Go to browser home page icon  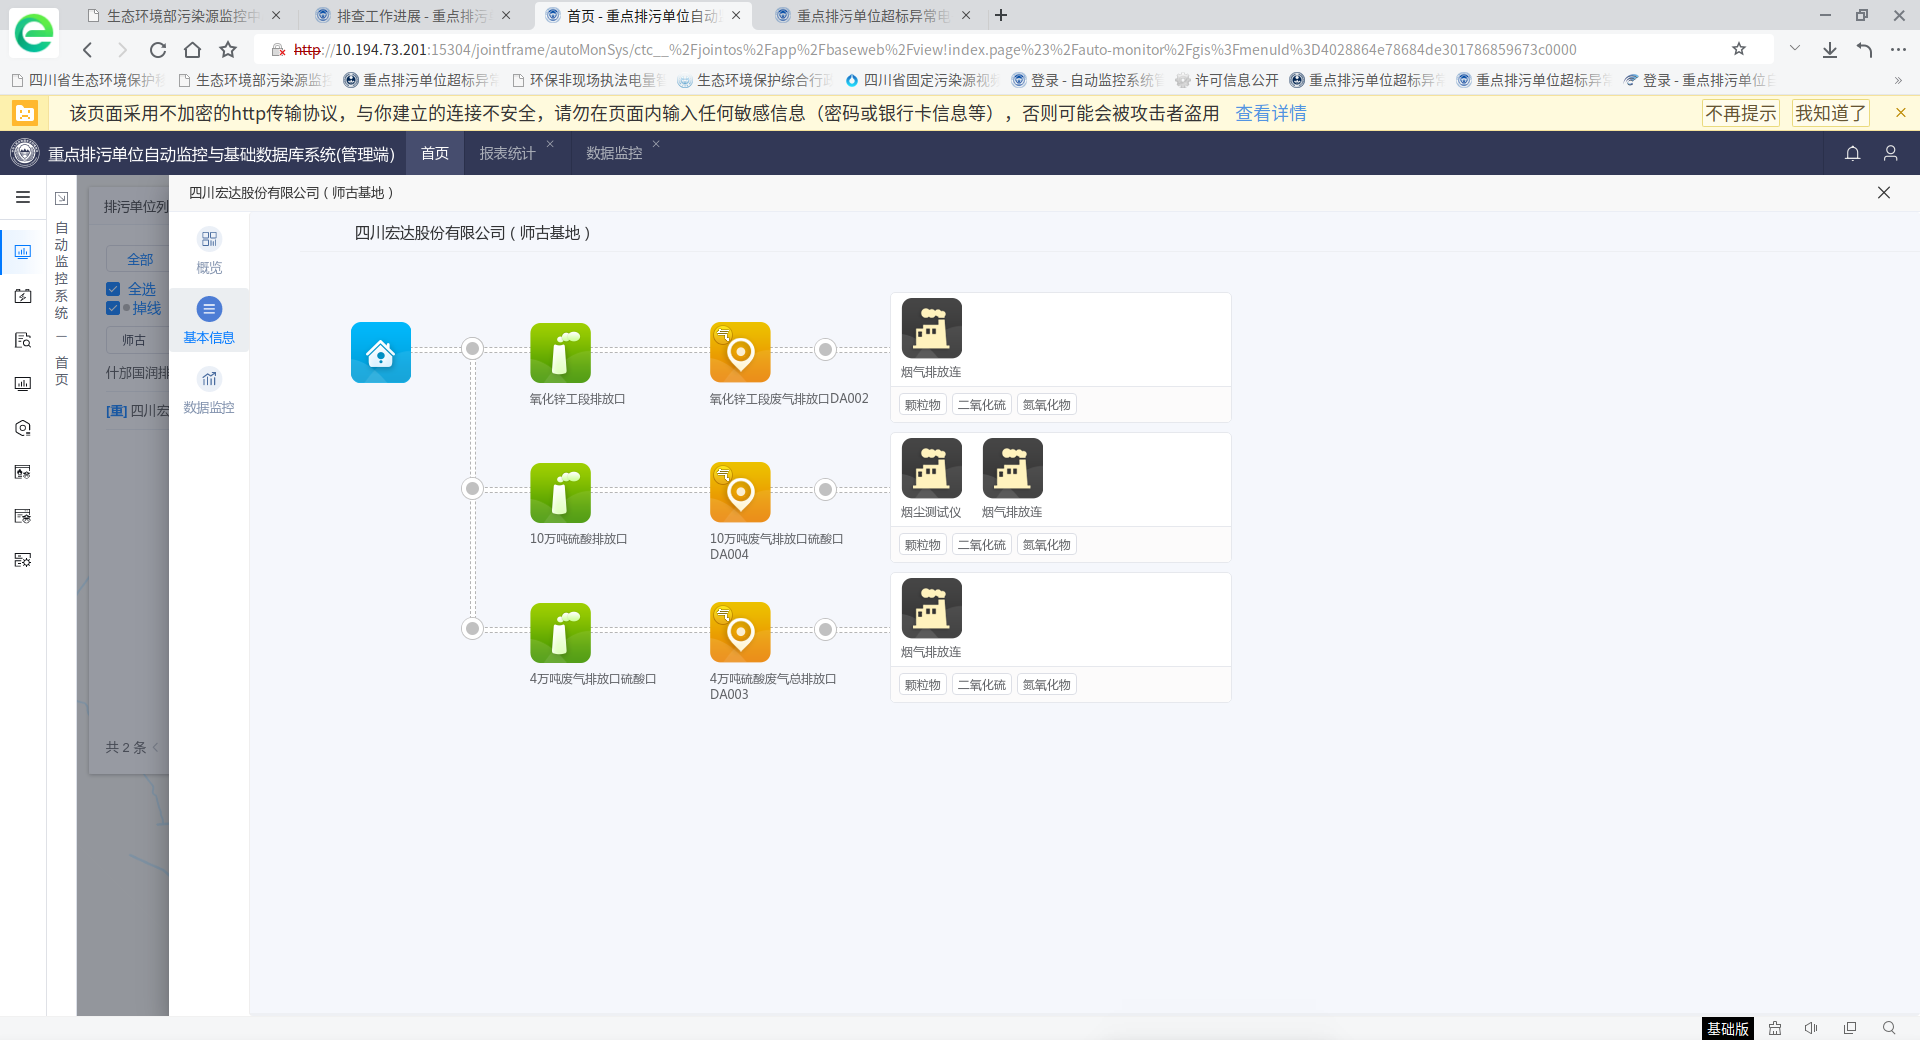(x=193, y=50)
